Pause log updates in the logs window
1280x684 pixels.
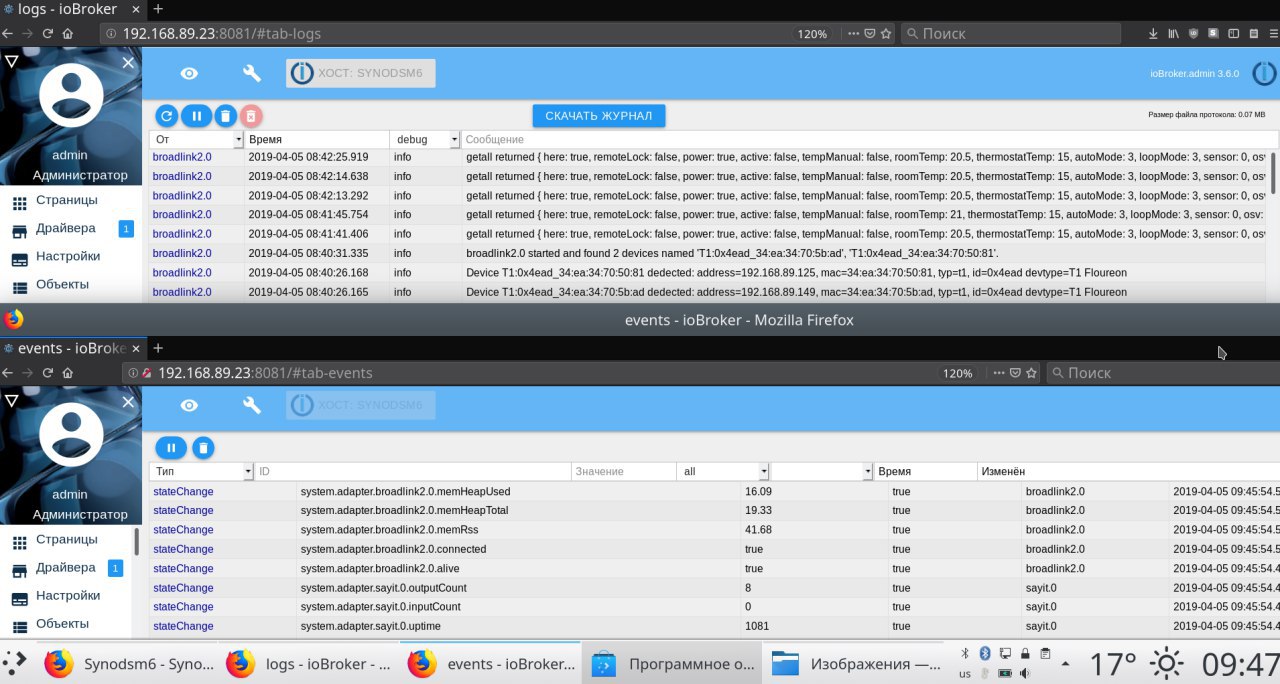click(x=196, y=116)
